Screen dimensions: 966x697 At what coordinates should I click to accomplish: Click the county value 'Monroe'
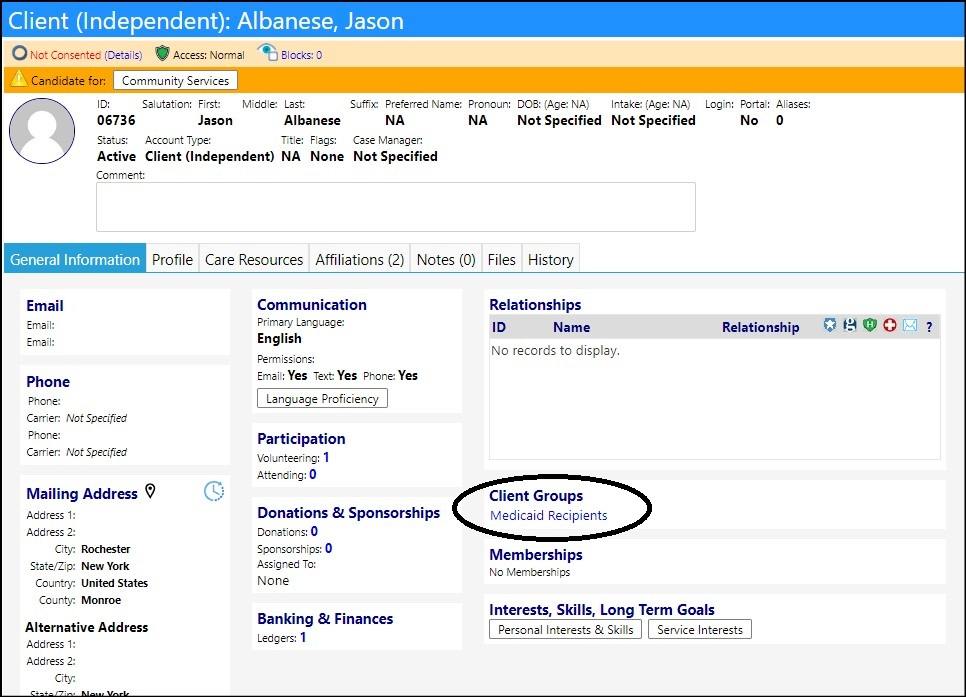101,600
